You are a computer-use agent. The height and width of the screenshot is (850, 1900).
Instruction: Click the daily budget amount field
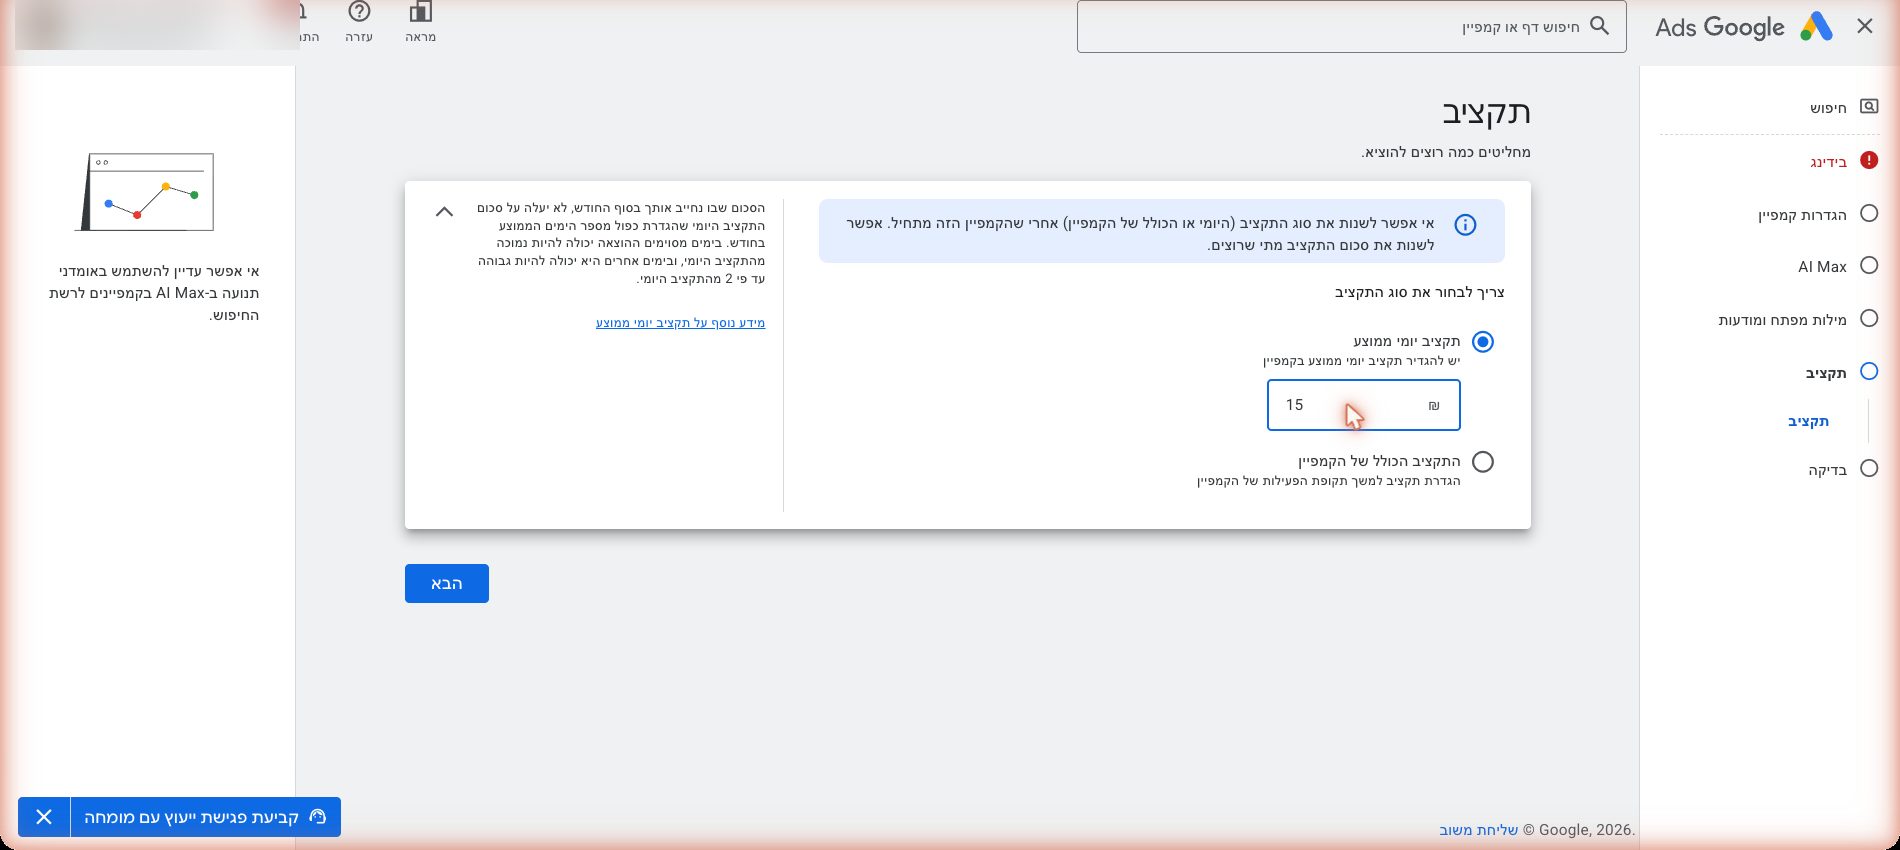click(1364, 405)
